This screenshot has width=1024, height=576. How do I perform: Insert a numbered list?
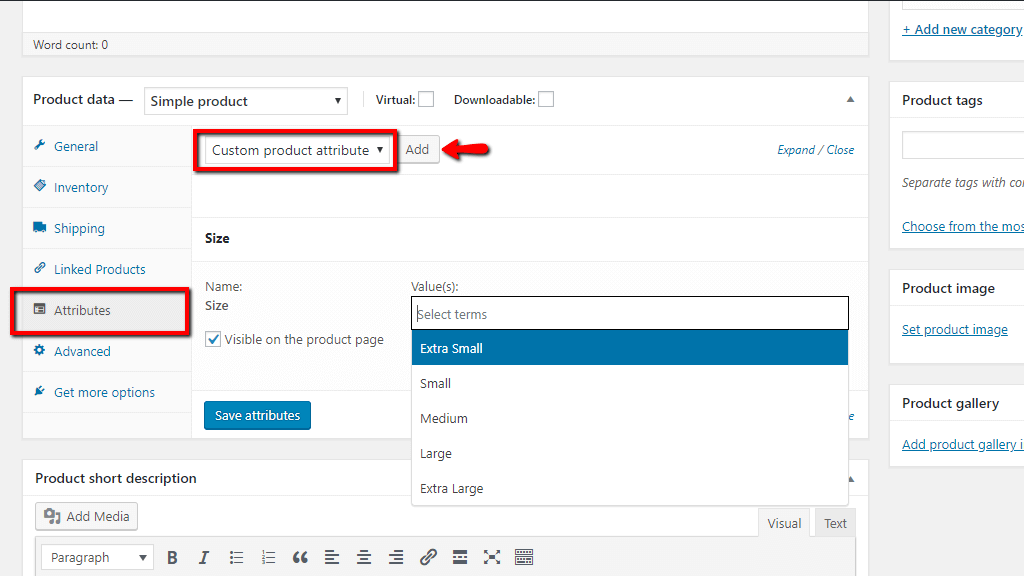[268, 557]
